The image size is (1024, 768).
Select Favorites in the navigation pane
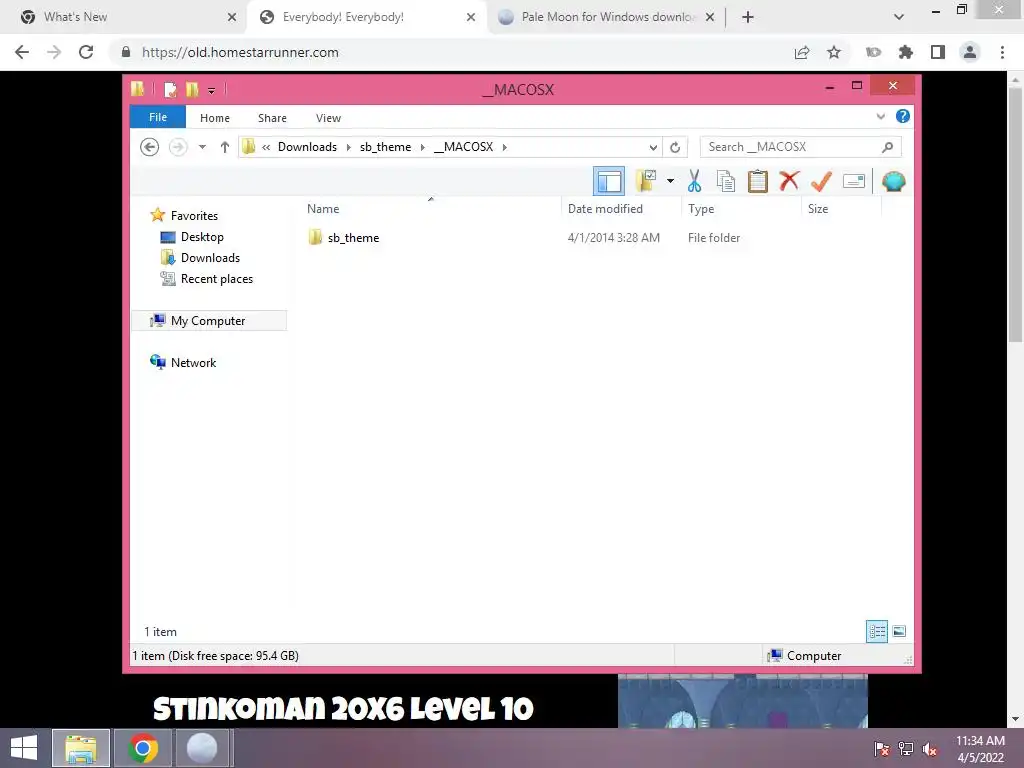pyautogui.click(x=194, y=216)
